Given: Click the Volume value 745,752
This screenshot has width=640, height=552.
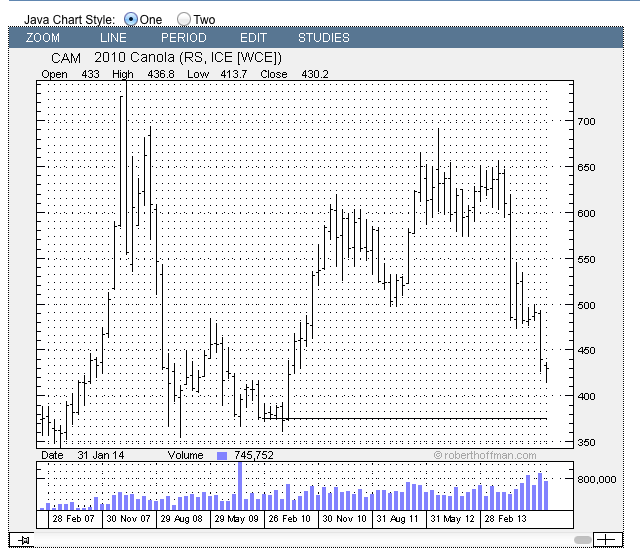Looking at the screenshot, I should [254, 455].
